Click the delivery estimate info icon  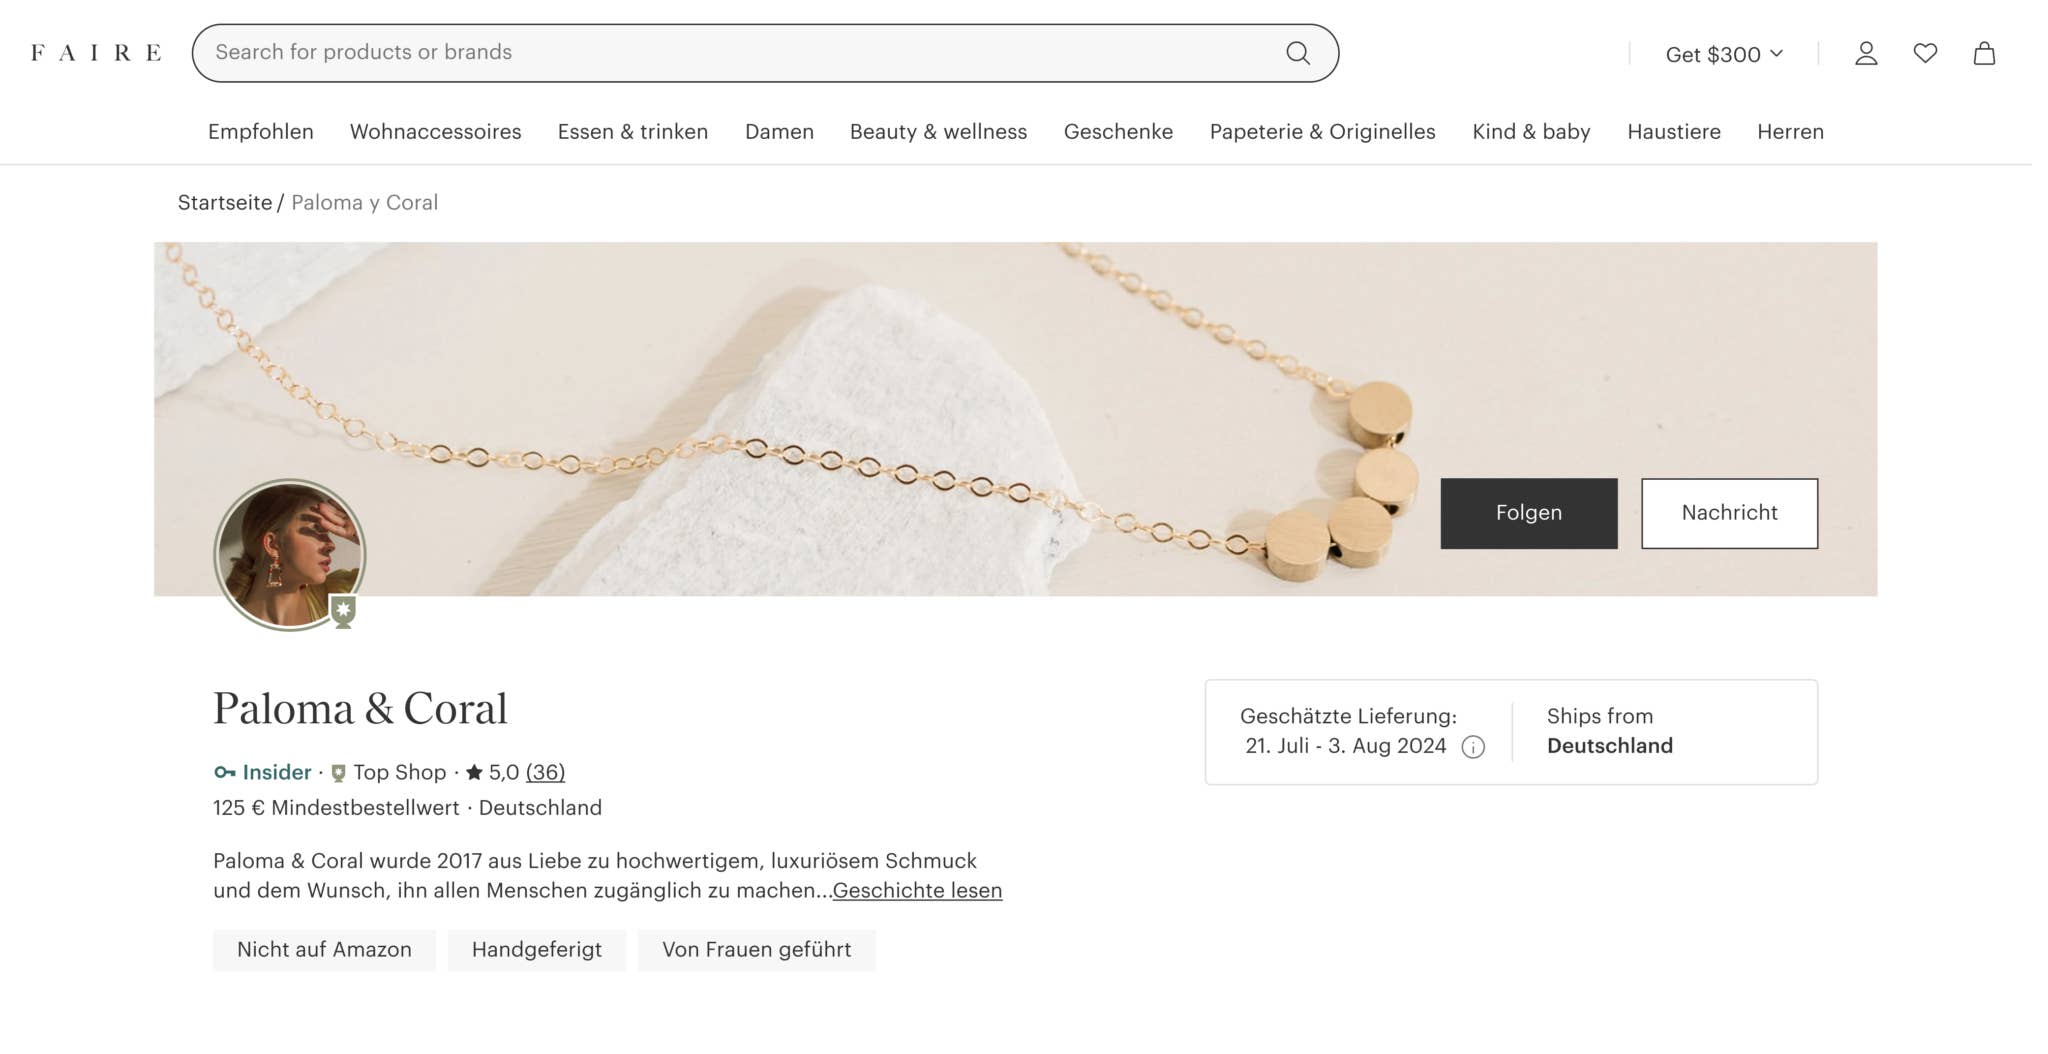click(1473, 747)
